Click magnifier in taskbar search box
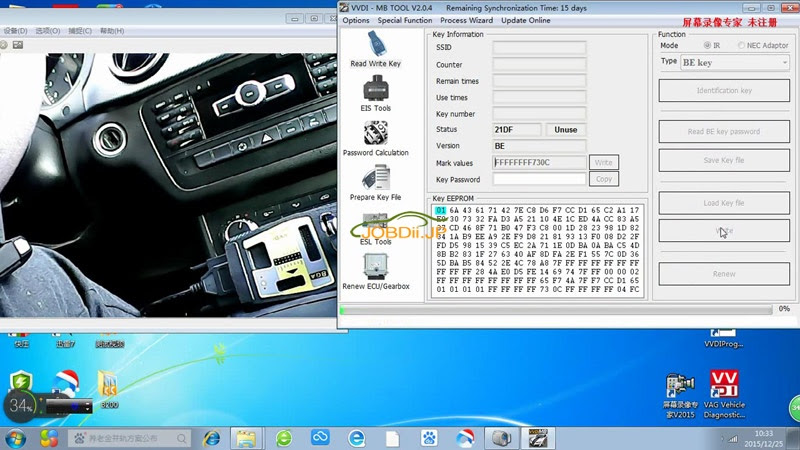This screenshot has width=800, height=450. click(x=182, y=438)
